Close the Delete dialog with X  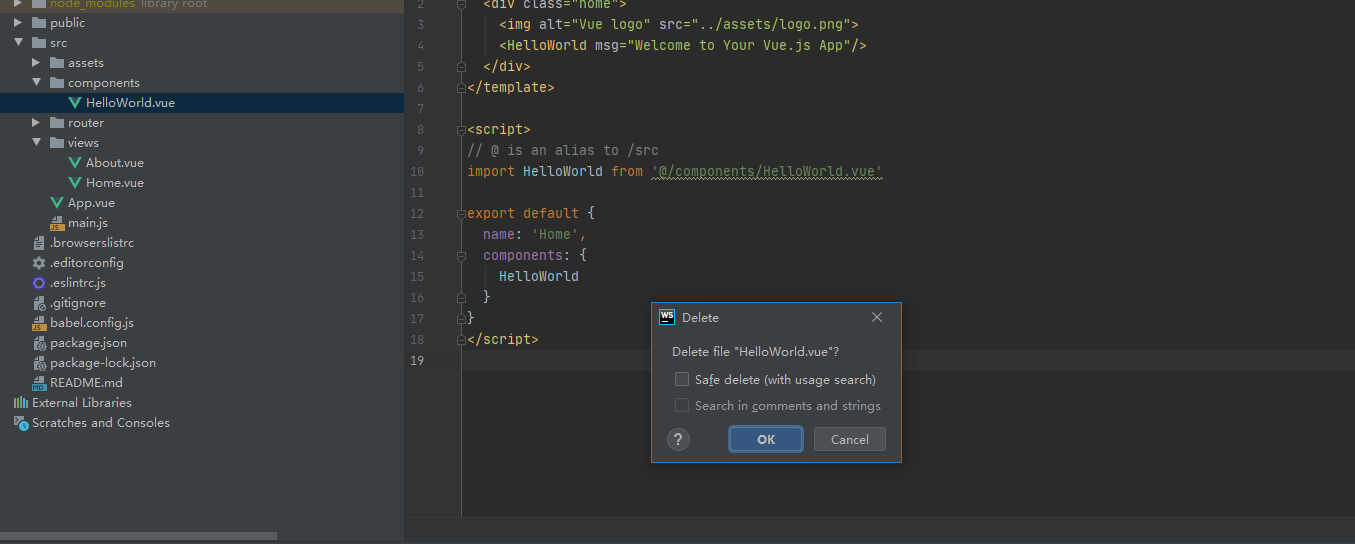click(x=877, y=317)
